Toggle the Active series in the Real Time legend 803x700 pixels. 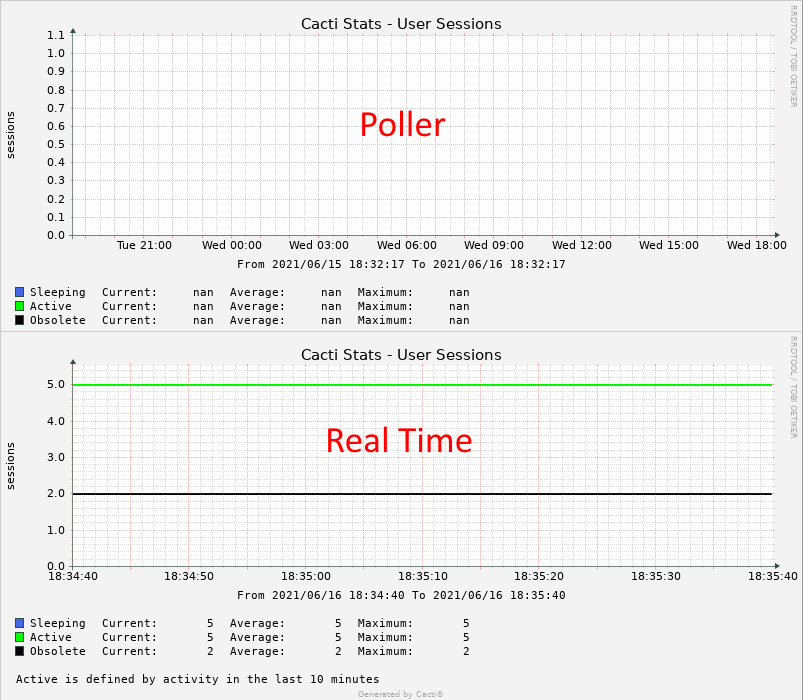[x=50, y=637]
